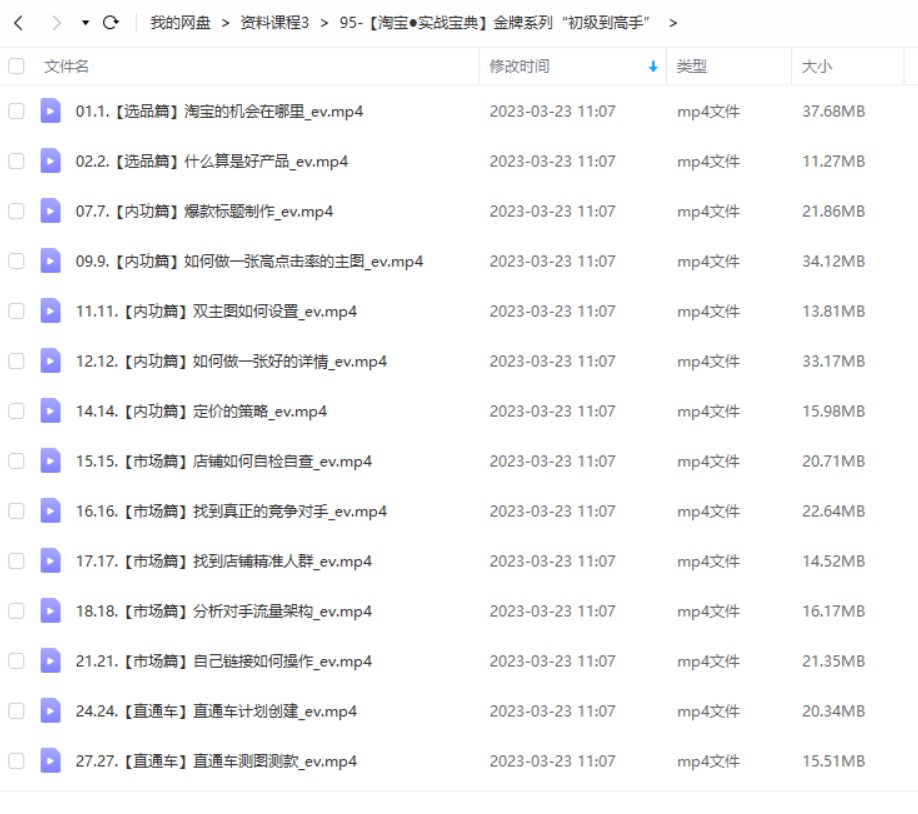Viewport: 918px width, 814px height.
Task: Click the video icon of 15.15 店铺如何自检自查
Action: [x=50, y=461]
